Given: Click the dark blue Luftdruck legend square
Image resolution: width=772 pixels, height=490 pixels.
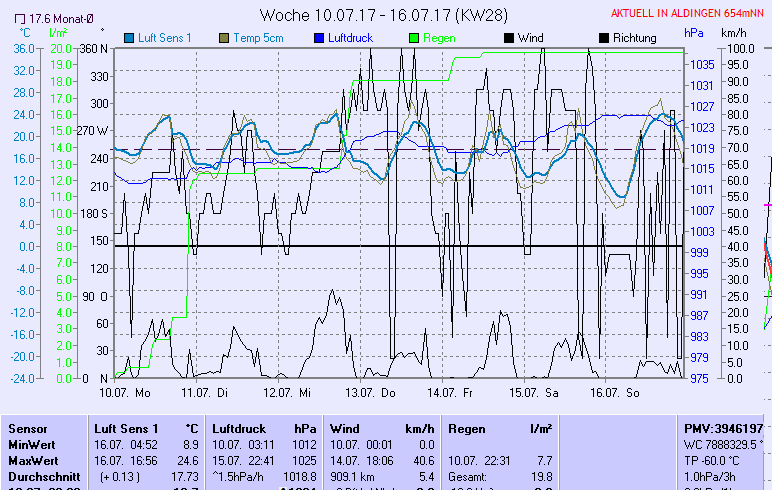Looking at the screenshot, I should 318,38.
